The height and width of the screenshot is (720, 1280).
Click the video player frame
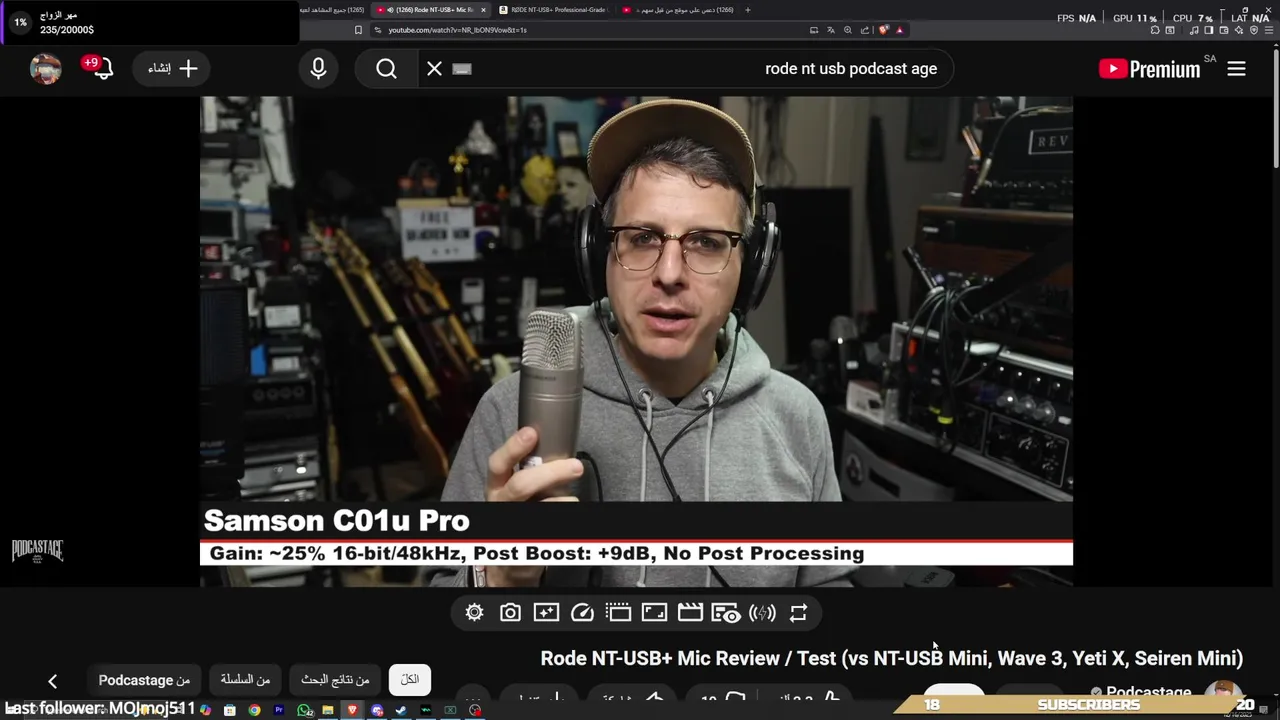(636, 340)
